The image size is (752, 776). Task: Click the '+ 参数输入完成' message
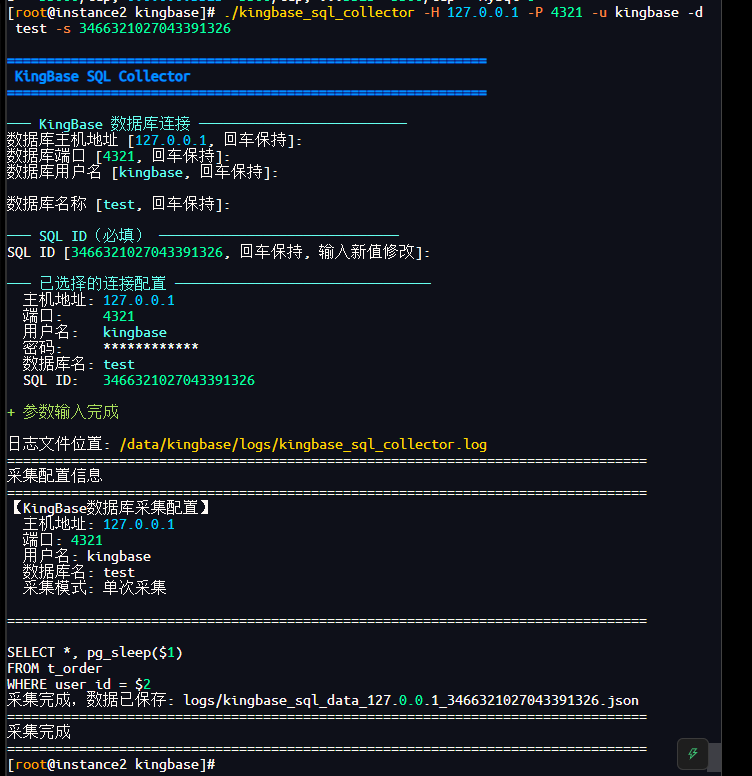(63, 412)
